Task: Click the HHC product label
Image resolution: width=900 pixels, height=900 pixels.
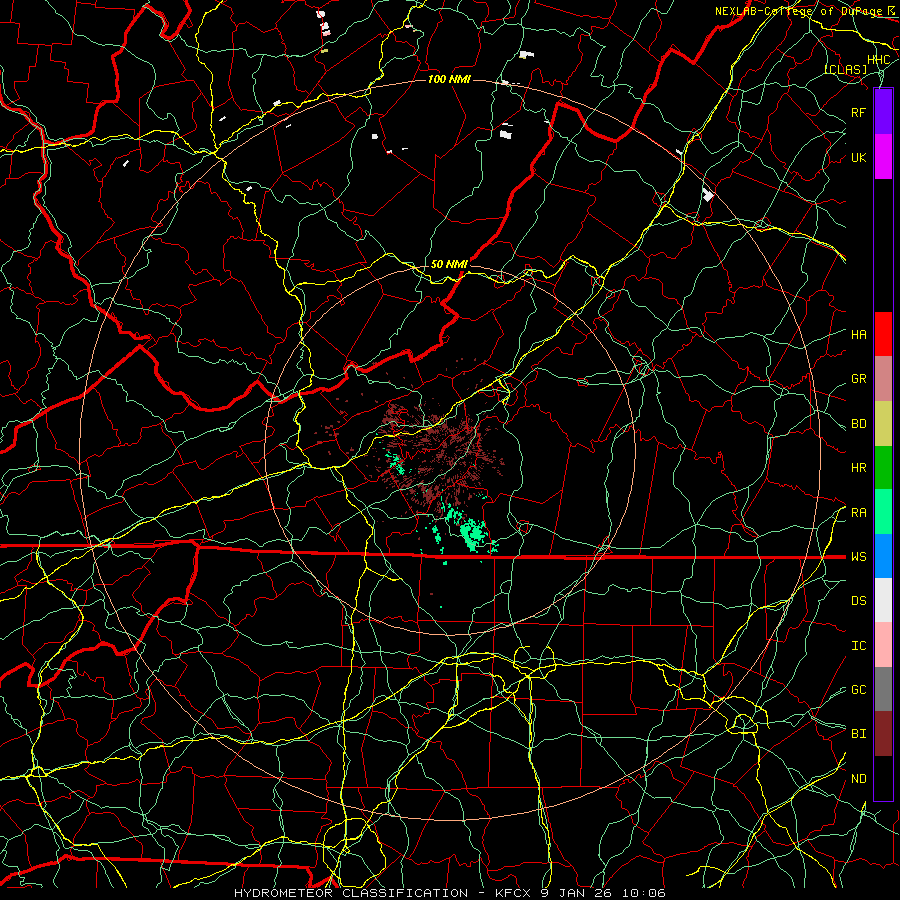Action: point(878,60)
